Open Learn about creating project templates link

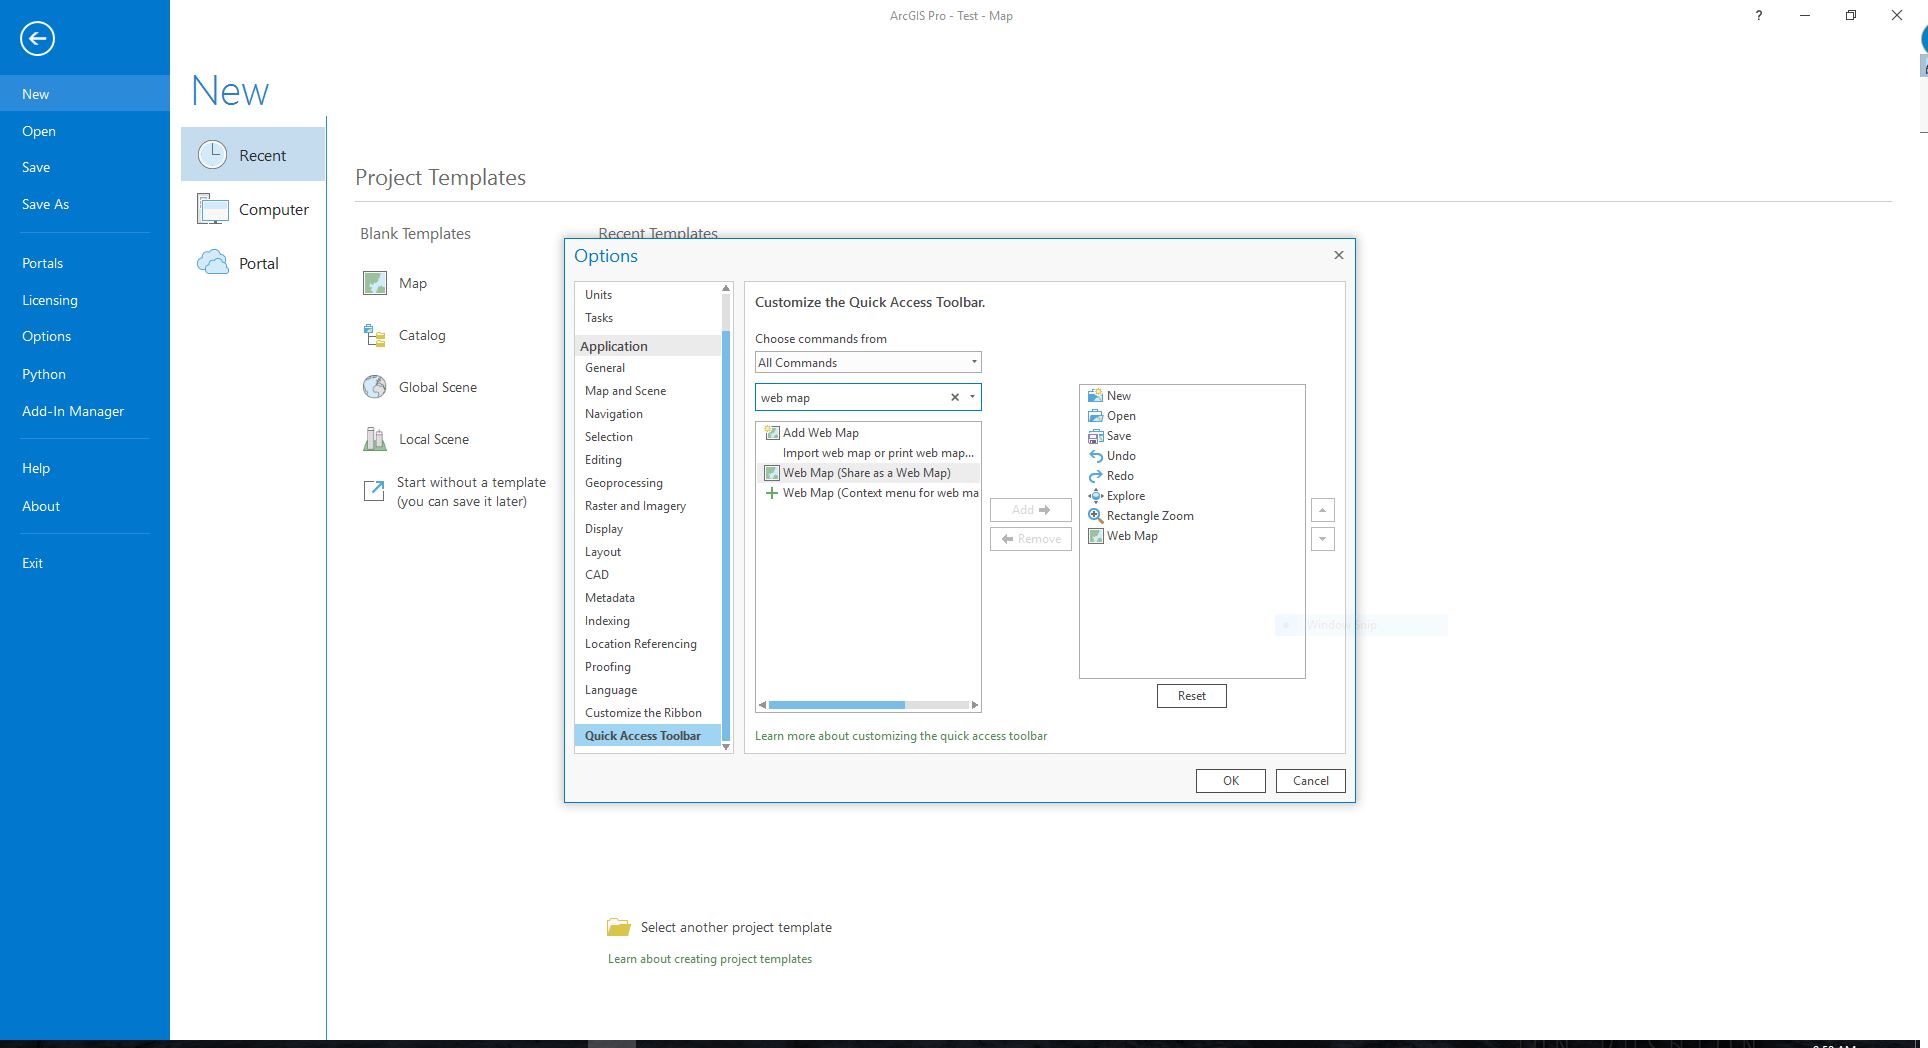(710, 959)
